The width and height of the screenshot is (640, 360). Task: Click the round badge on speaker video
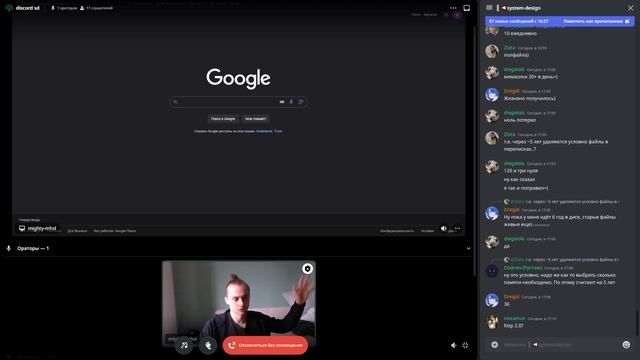click(307, 269)
